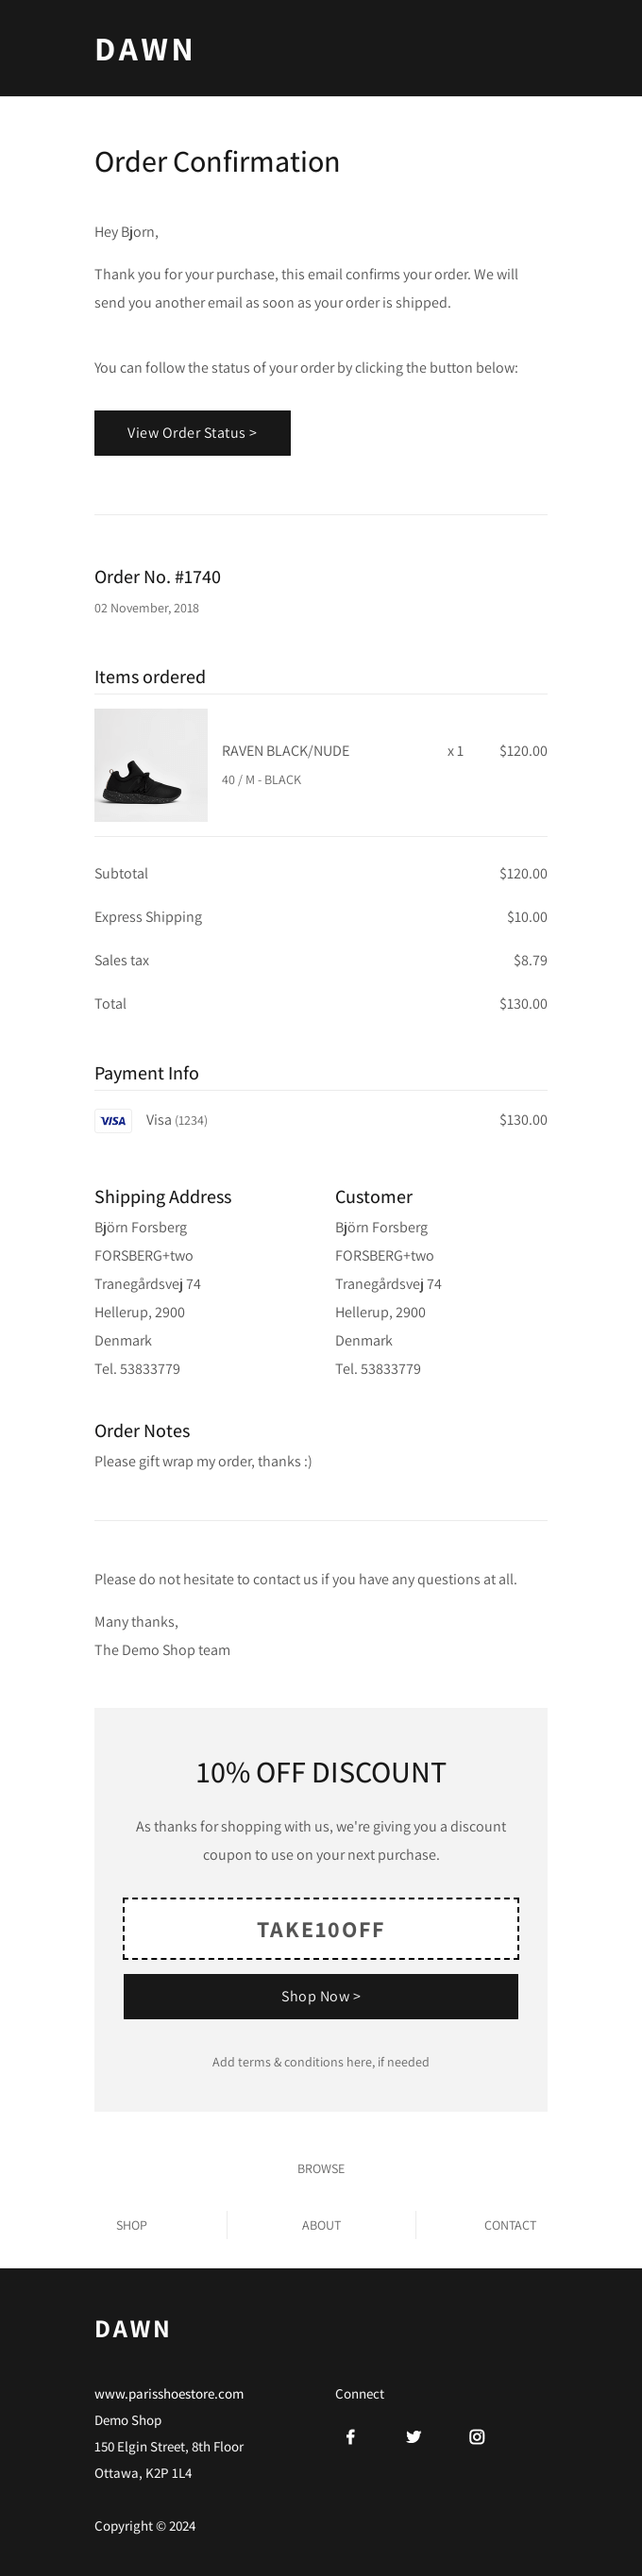
Task: Click the Facebook icon in footer
Action: 350,2436
